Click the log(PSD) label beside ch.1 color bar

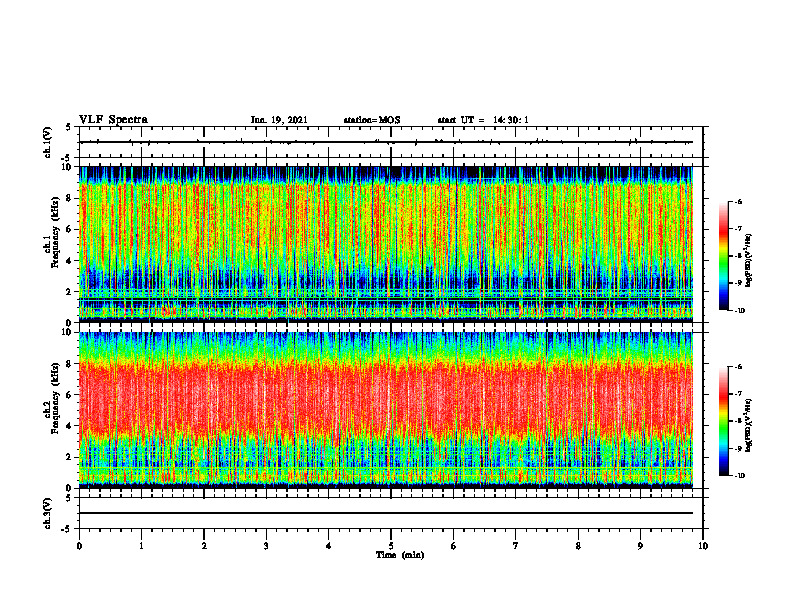click(x=750, y=261)
